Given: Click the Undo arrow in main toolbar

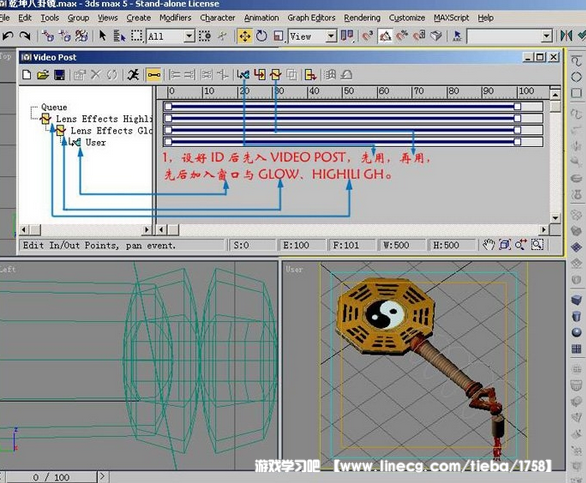Looking at the screenshot, I should coord(8,36).
